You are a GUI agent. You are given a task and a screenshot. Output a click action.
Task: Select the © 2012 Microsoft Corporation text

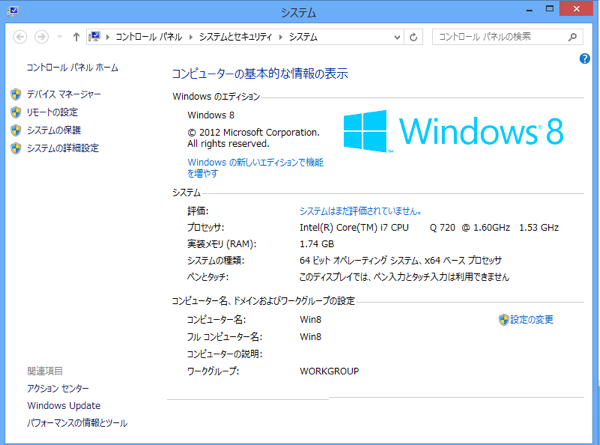point(253,133)
